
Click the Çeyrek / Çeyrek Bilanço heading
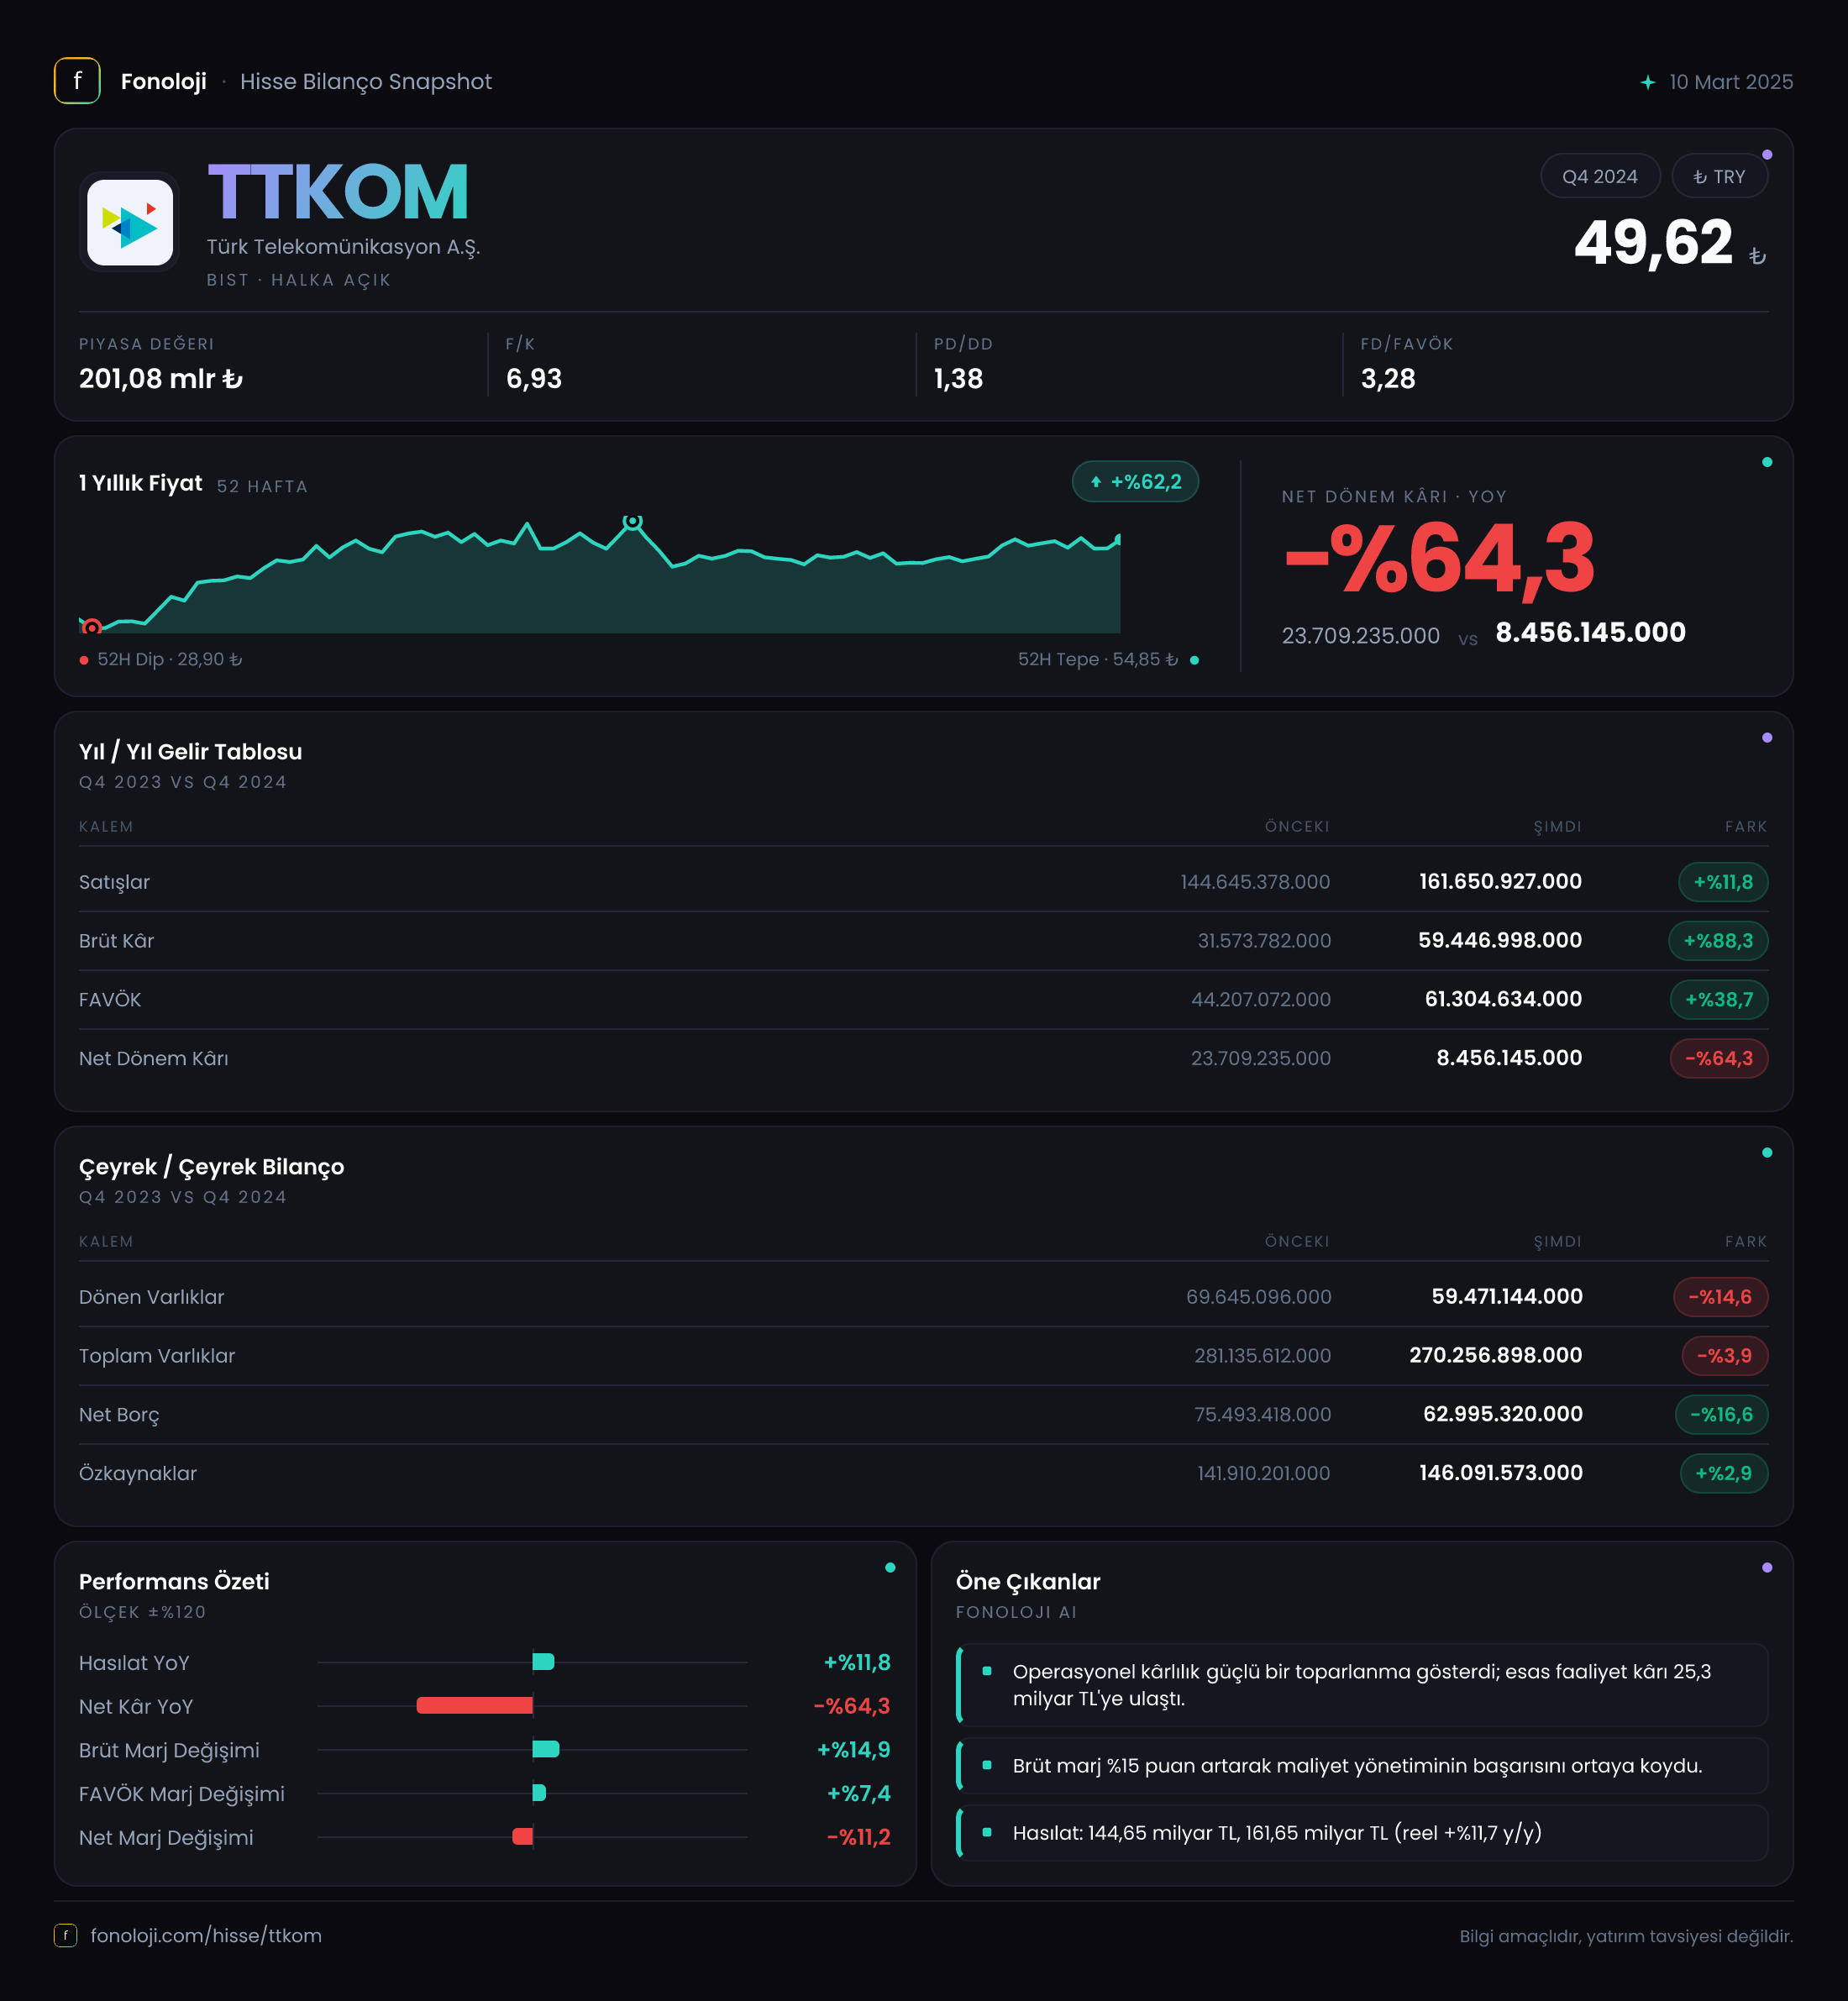coord(211,1167)
